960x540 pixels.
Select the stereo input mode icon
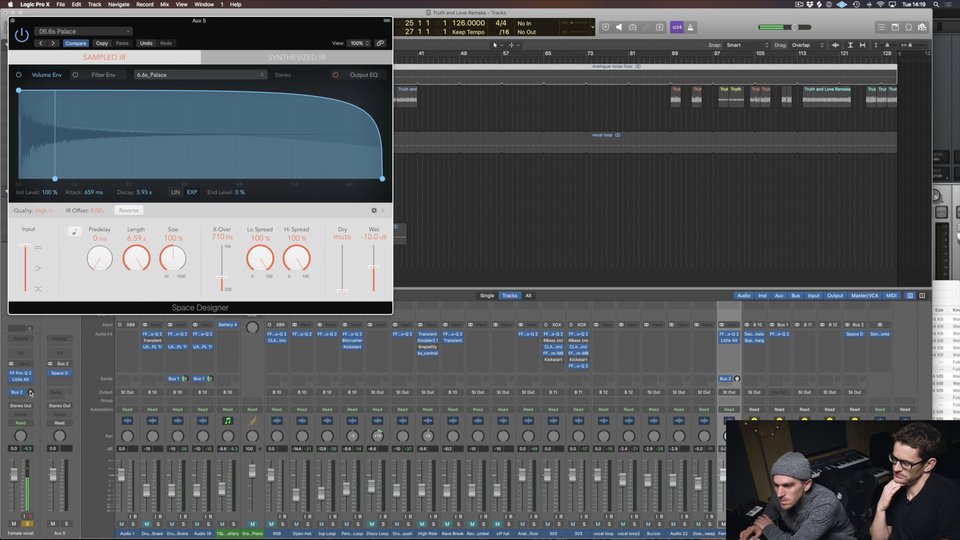click(x=38, y=247)
